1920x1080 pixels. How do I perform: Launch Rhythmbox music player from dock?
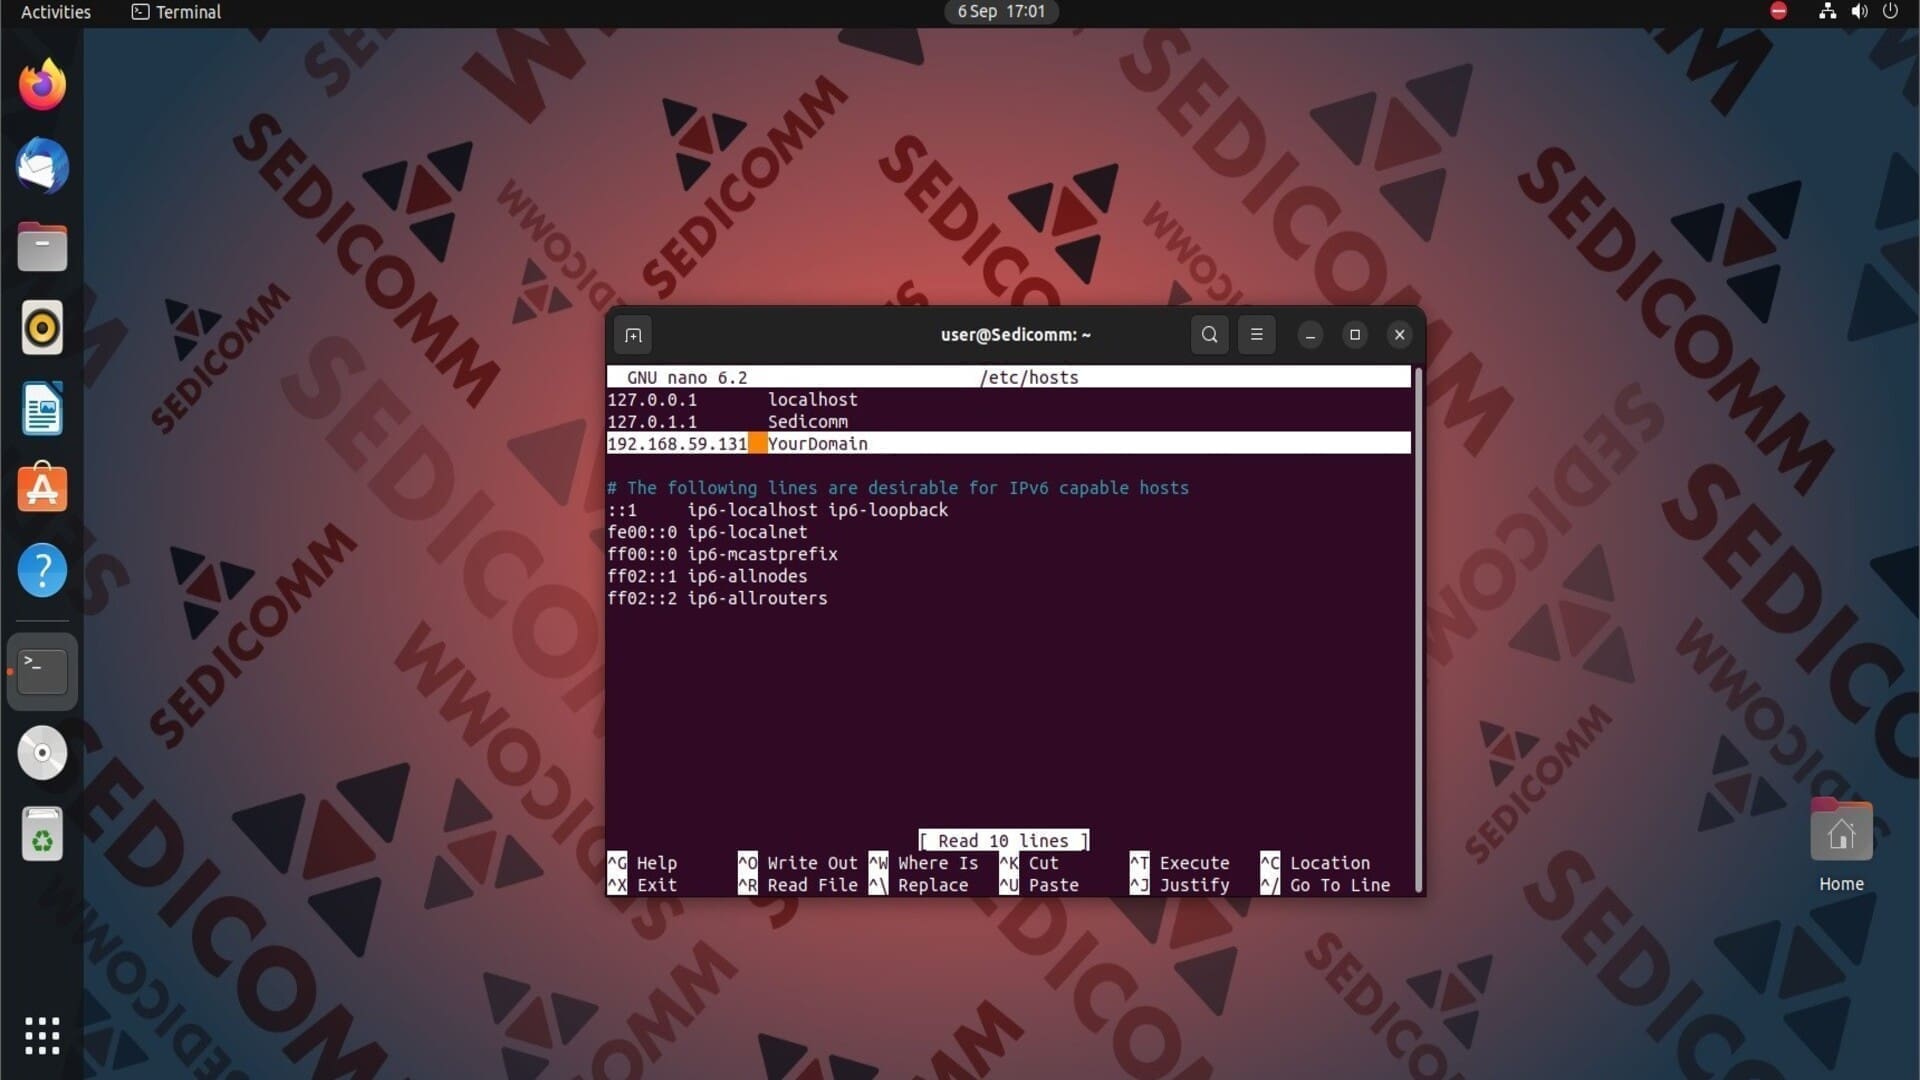(x=42, y=328)
